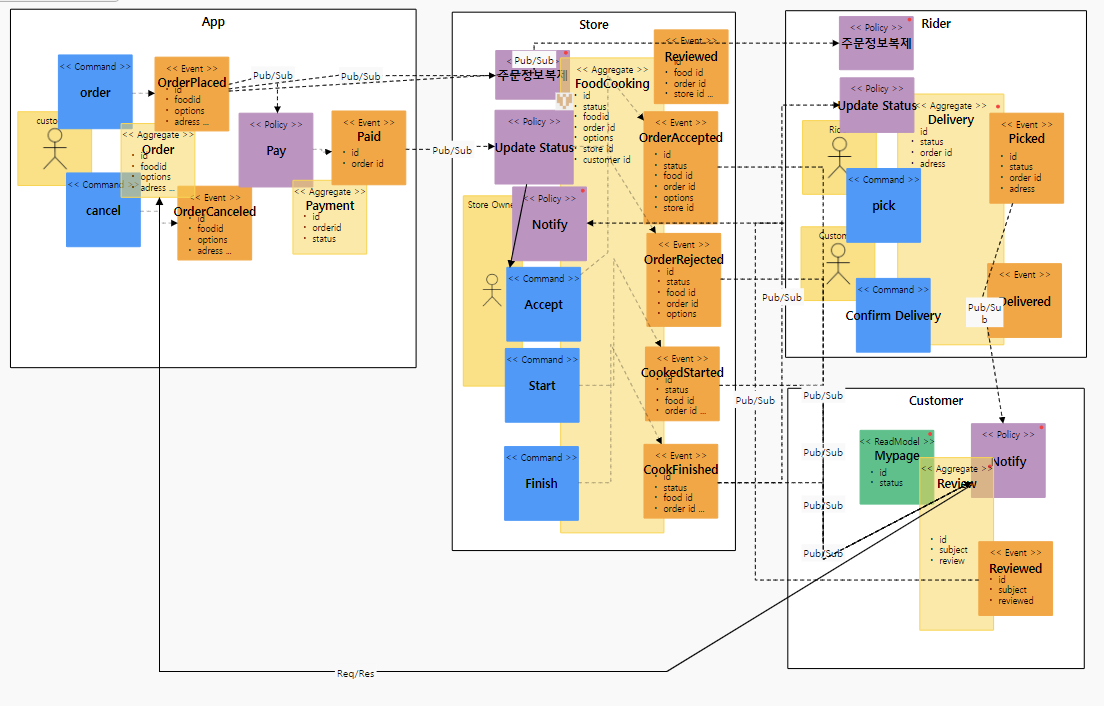
Task: Click the OrderCanceled event sticky note
Action: tap(215, 223)
